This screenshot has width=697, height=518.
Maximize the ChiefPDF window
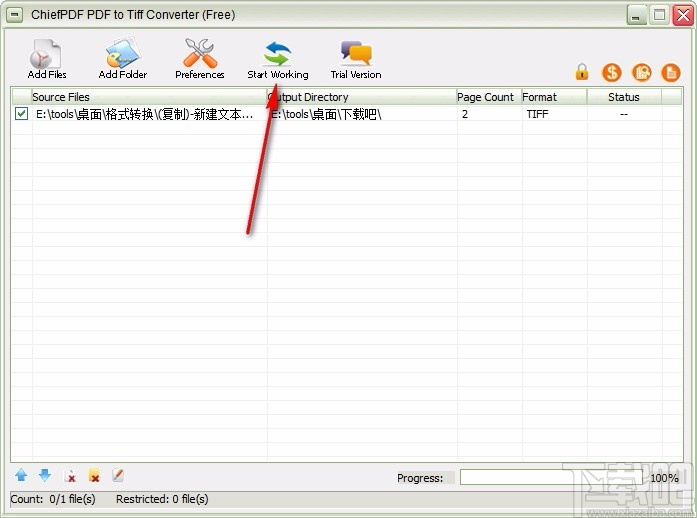point(660,16)
